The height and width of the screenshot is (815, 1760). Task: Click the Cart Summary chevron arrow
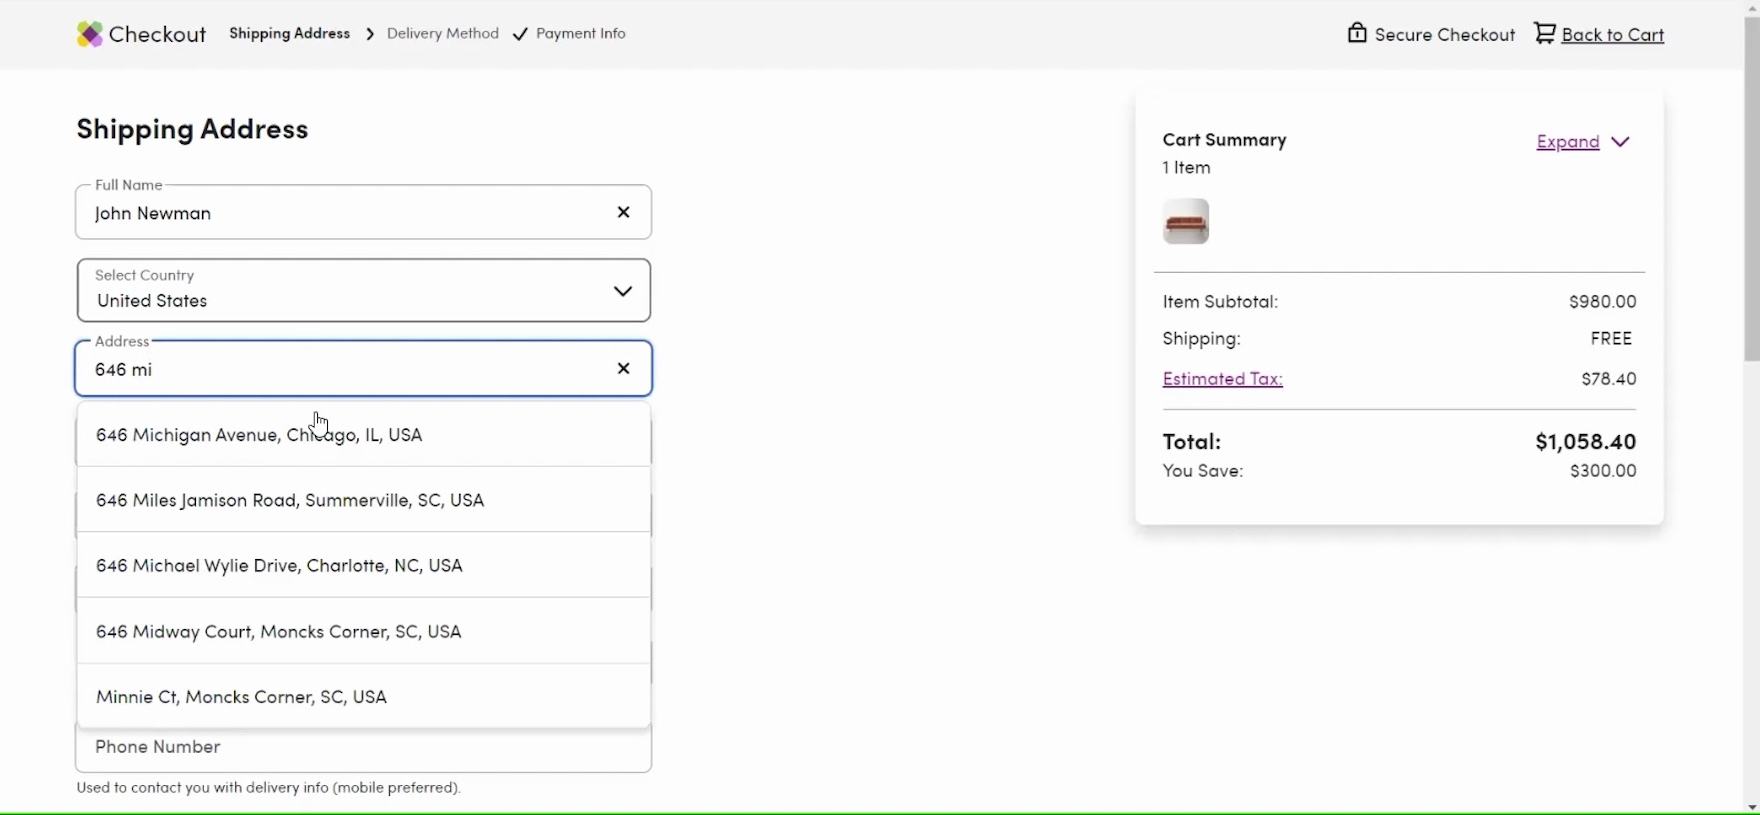(x=1621, y=142)
